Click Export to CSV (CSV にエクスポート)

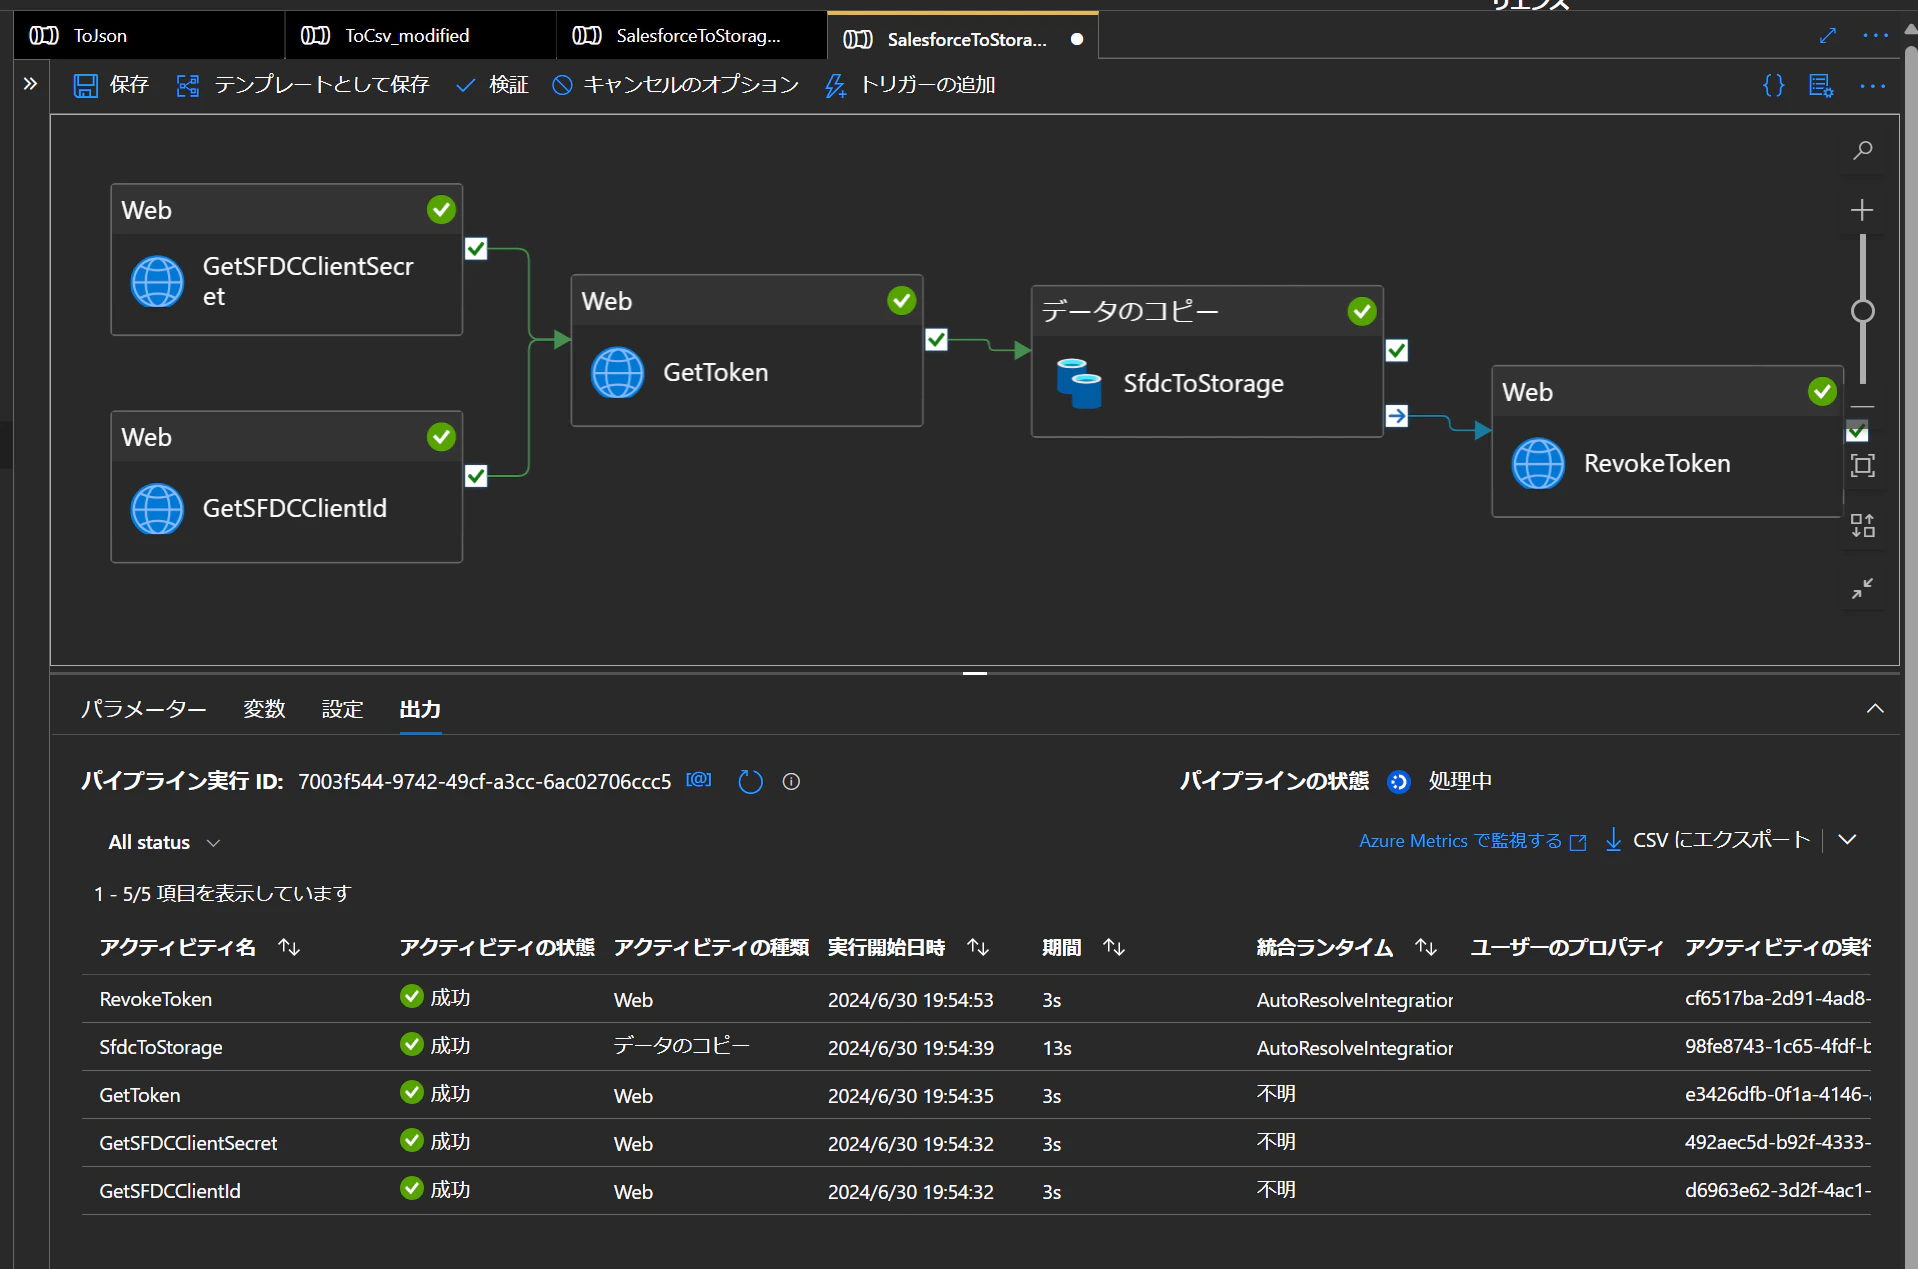click(x=1708, y=840)
